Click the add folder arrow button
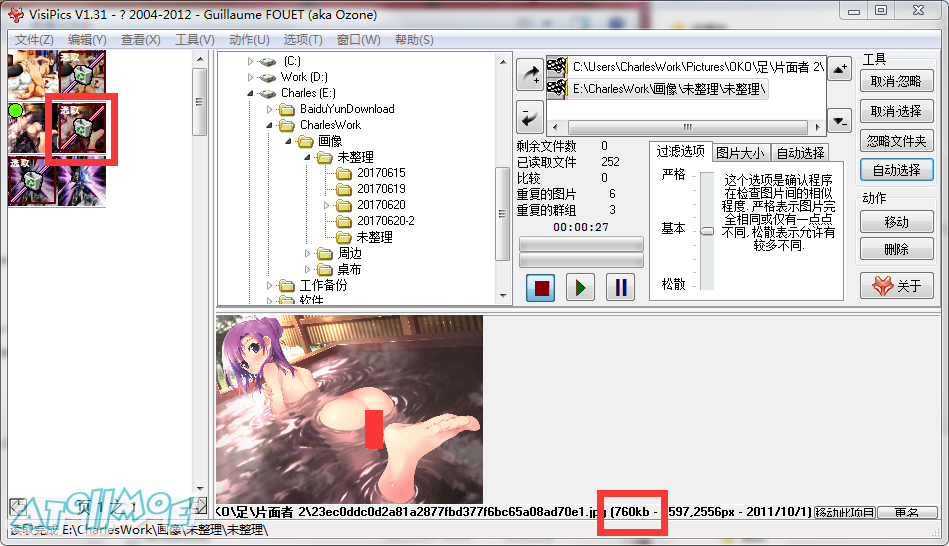 click(x=530, y=74)
